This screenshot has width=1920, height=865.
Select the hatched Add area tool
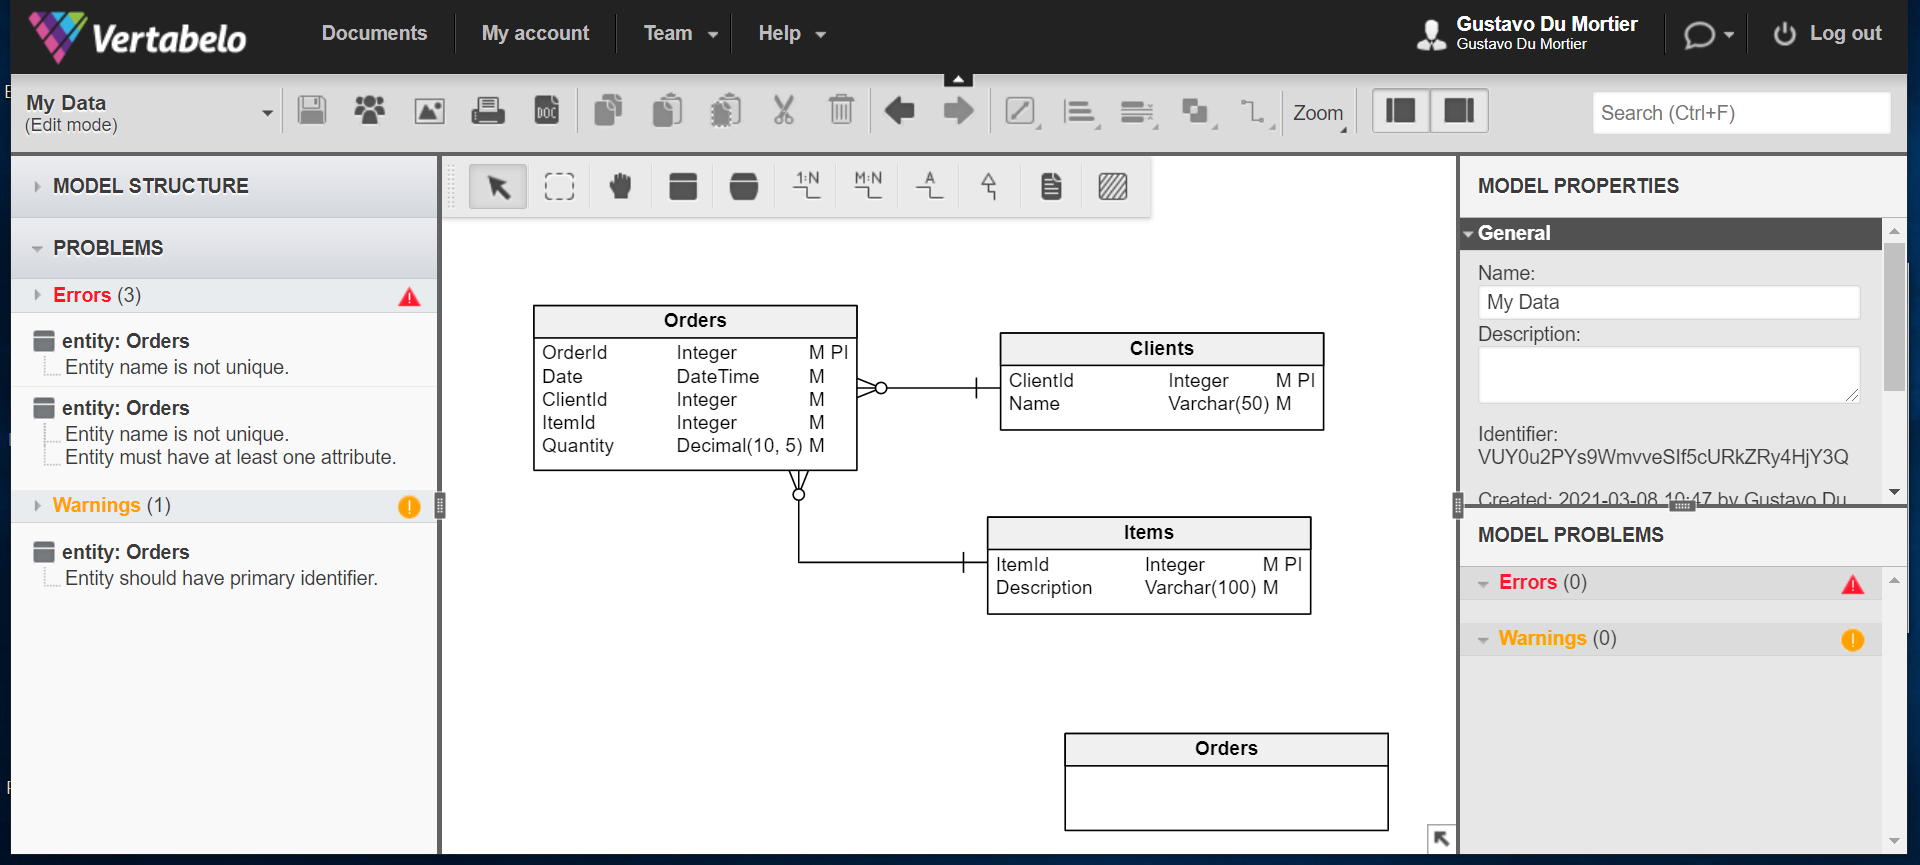[1113, 186]
